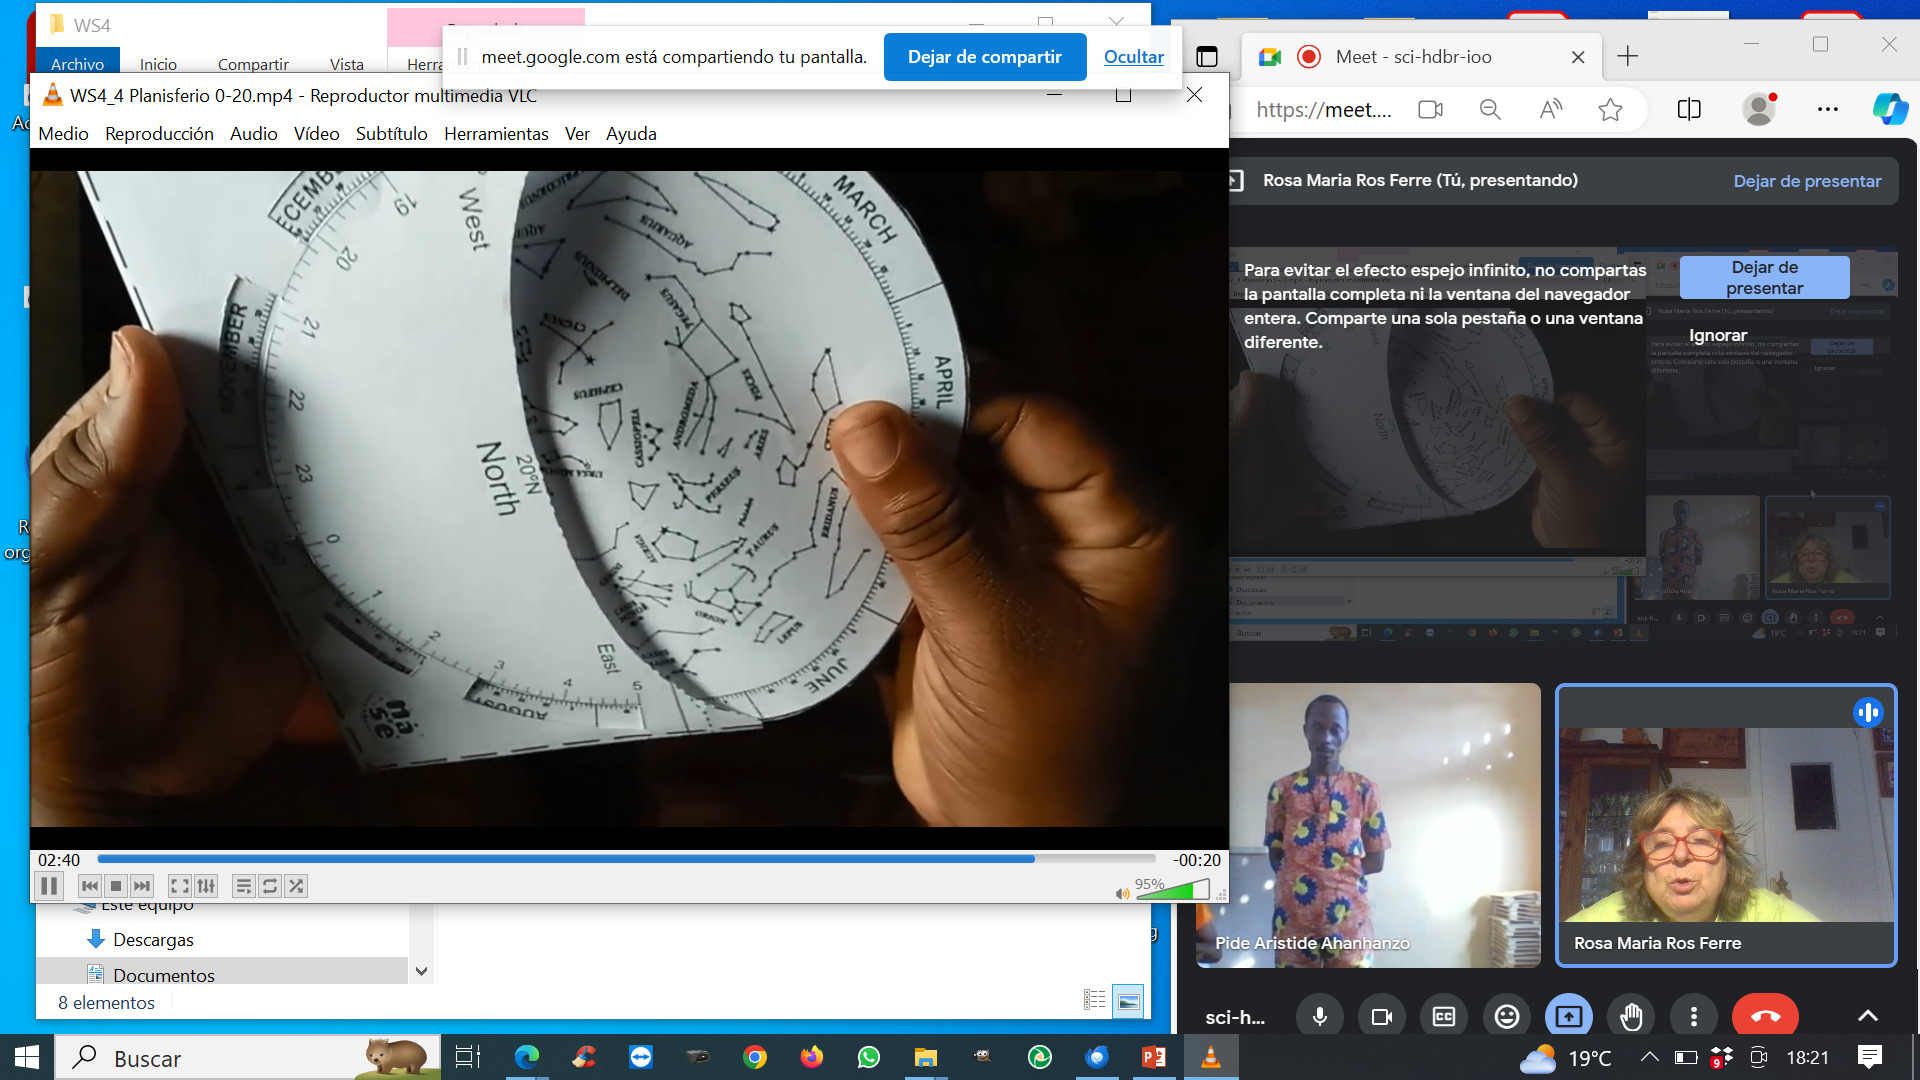Viewport: 1920px width, 1080px height.
Task: Raise hand in Meet
Action: pos(1631,1017)
